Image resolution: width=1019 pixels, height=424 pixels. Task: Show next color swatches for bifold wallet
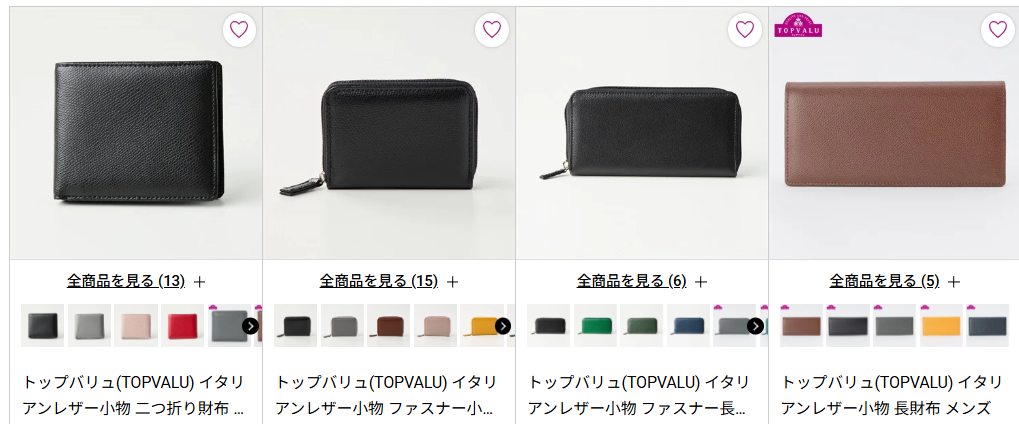click(x=251, y=326)
